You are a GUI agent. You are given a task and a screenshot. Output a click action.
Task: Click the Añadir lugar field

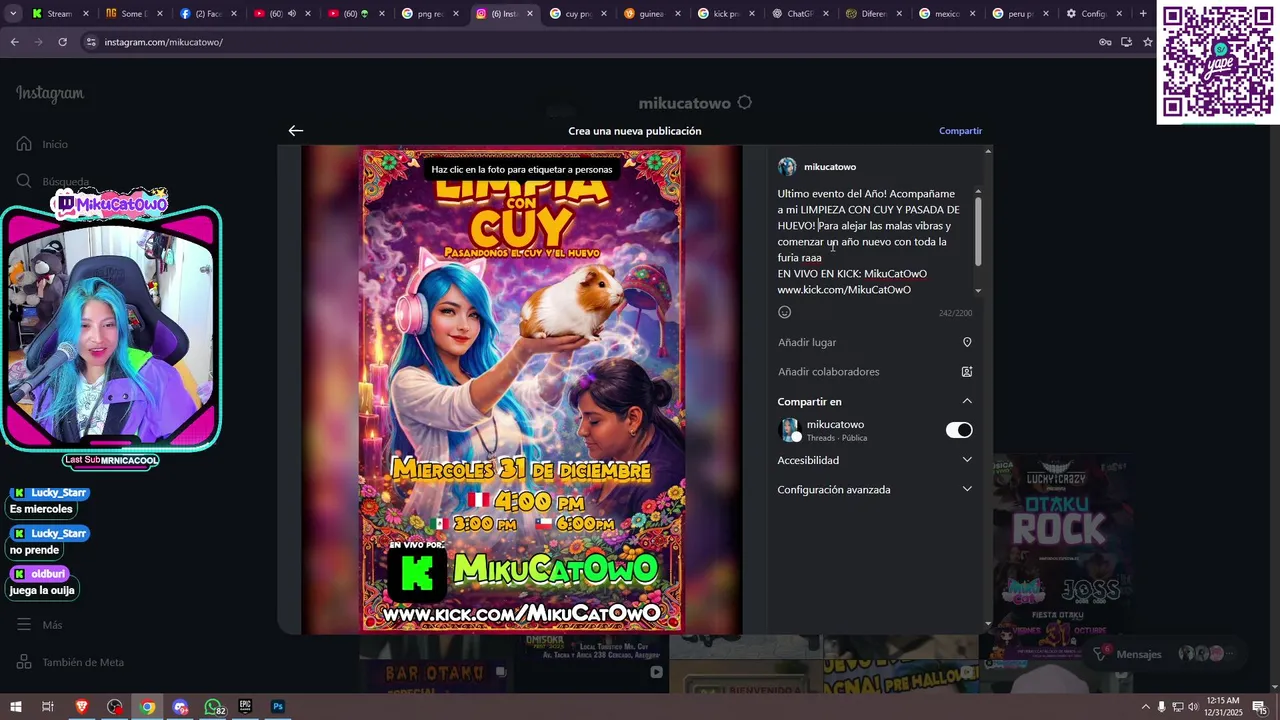pos(875,342)
